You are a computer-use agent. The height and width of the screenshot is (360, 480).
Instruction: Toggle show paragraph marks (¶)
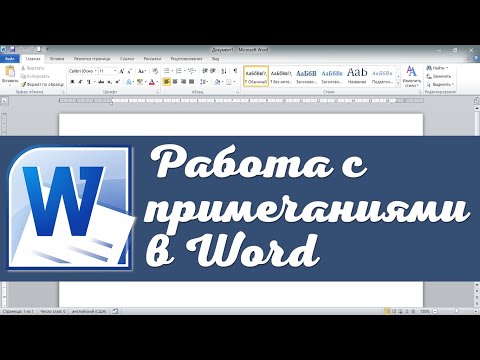pyautogui.click(x=235, y=71)
